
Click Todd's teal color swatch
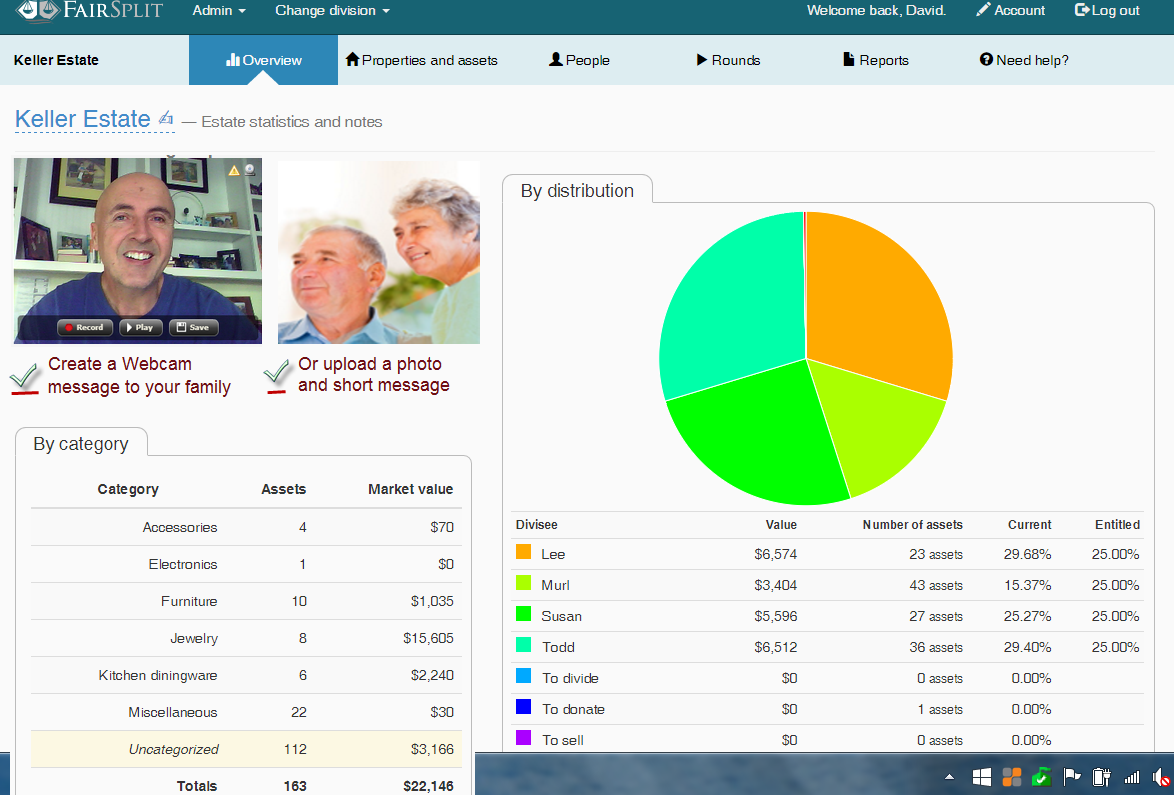coord(523,645)
